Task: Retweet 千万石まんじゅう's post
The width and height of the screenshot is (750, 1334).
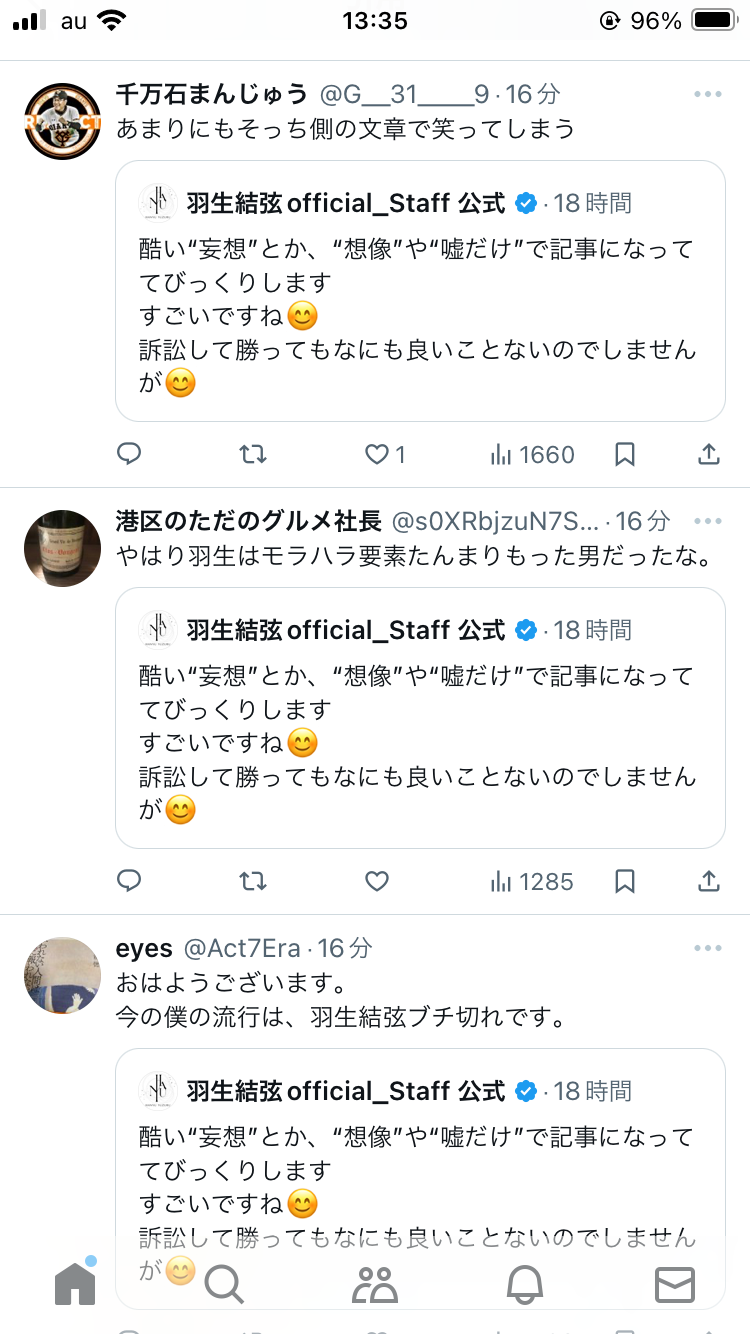Action: tap(253, 455)
